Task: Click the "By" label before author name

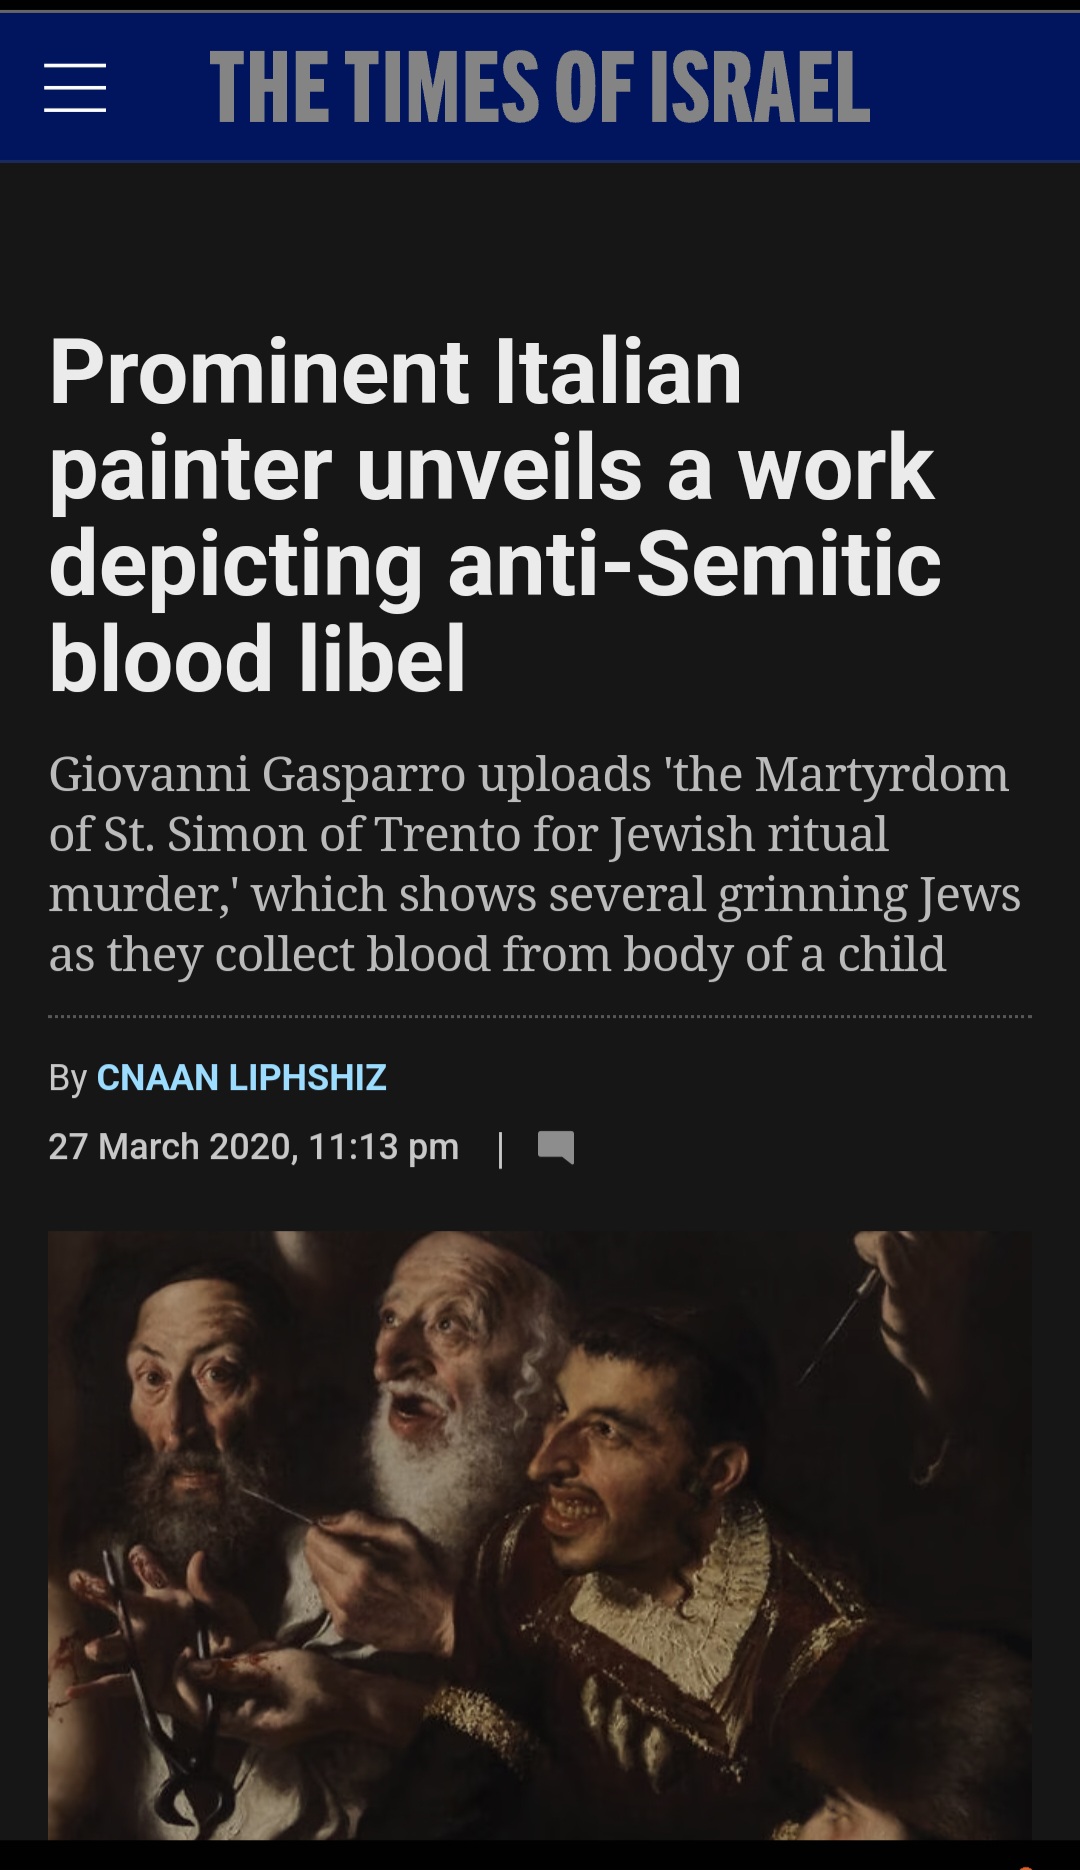Action: point(68,1078)
